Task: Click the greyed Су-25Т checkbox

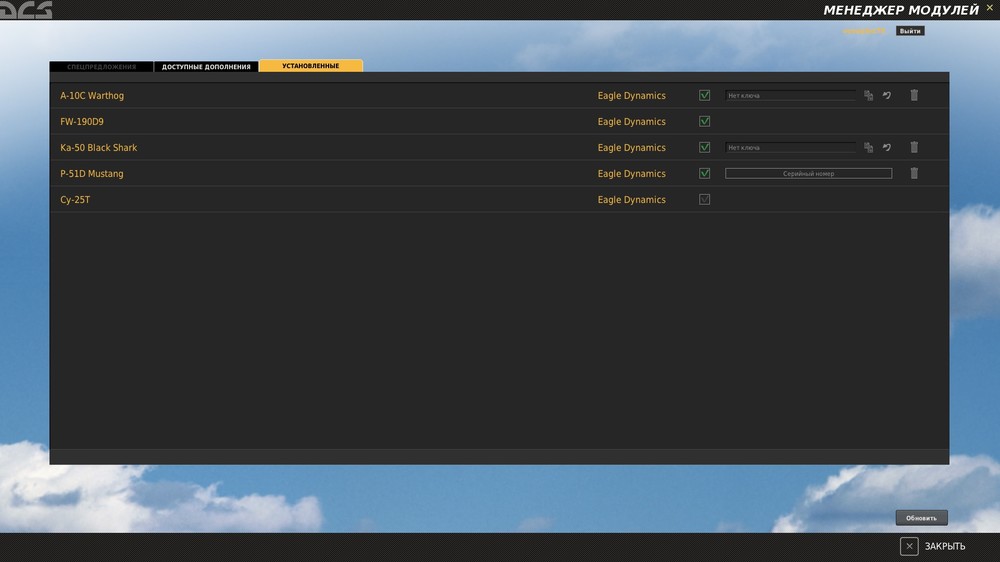Action: coord(704,200)
